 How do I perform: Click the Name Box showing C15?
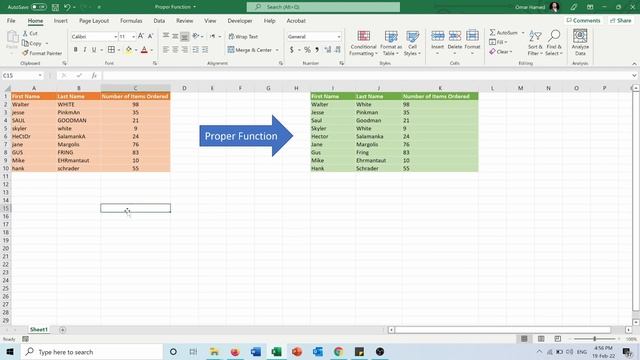click(22, 76)
